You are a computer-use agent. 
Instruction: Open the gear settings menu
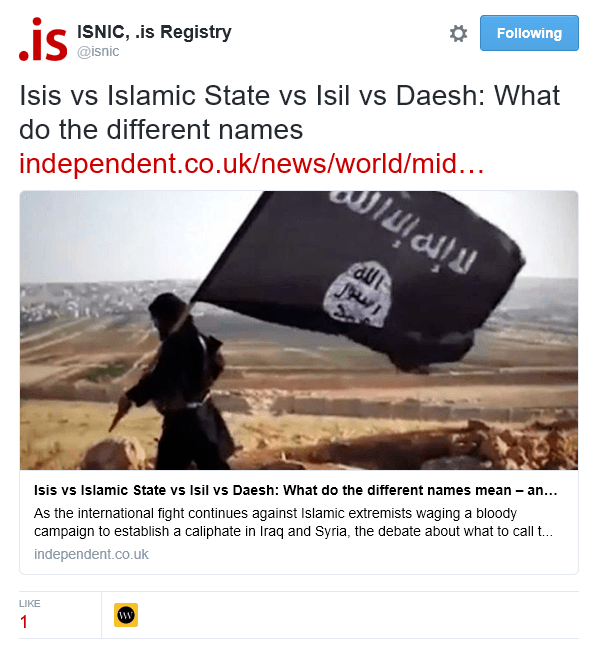coord(458,33)
